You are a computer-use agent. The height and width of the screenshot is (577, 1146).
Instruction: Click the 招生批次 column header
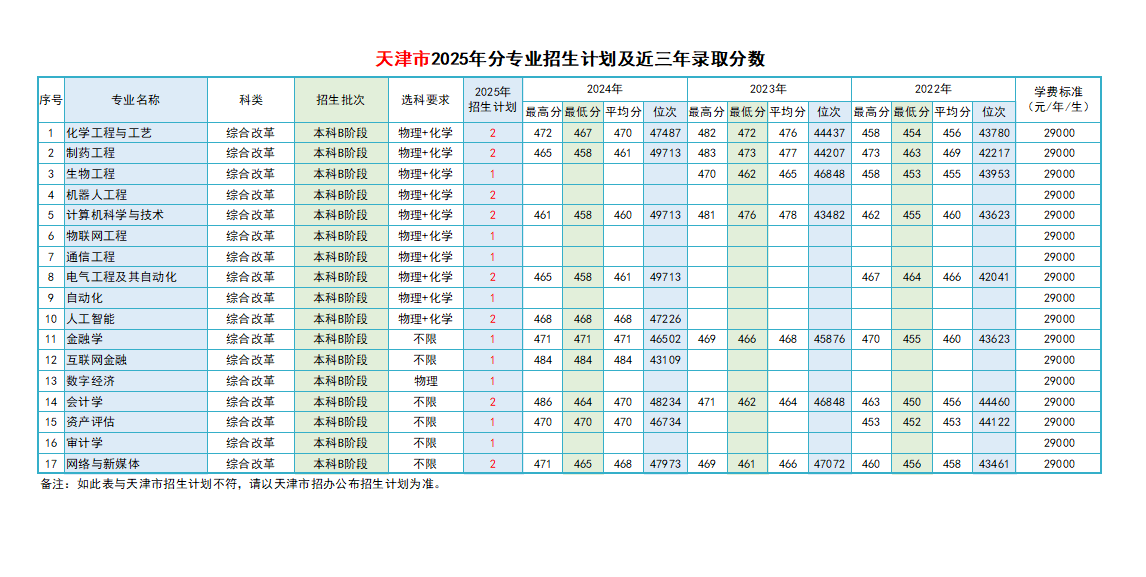click(x=341, y=100)
